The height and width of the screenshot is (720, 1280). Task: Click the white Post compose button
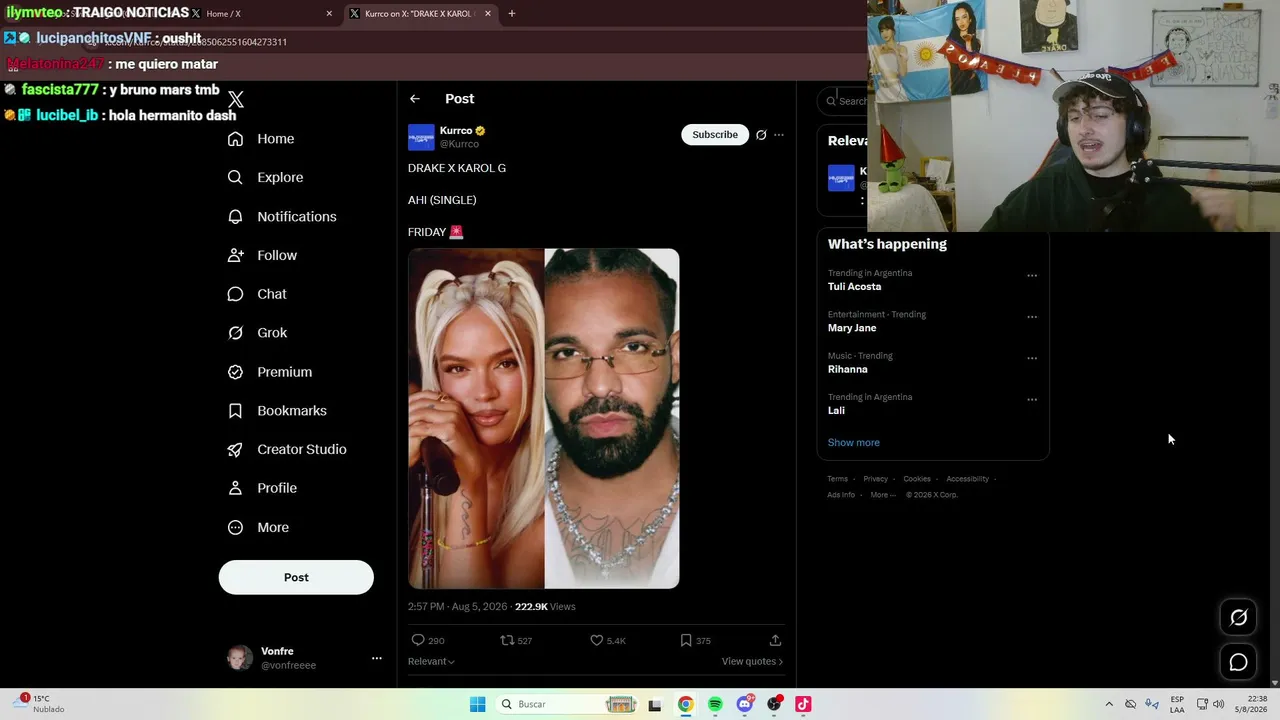pos(296,577)
